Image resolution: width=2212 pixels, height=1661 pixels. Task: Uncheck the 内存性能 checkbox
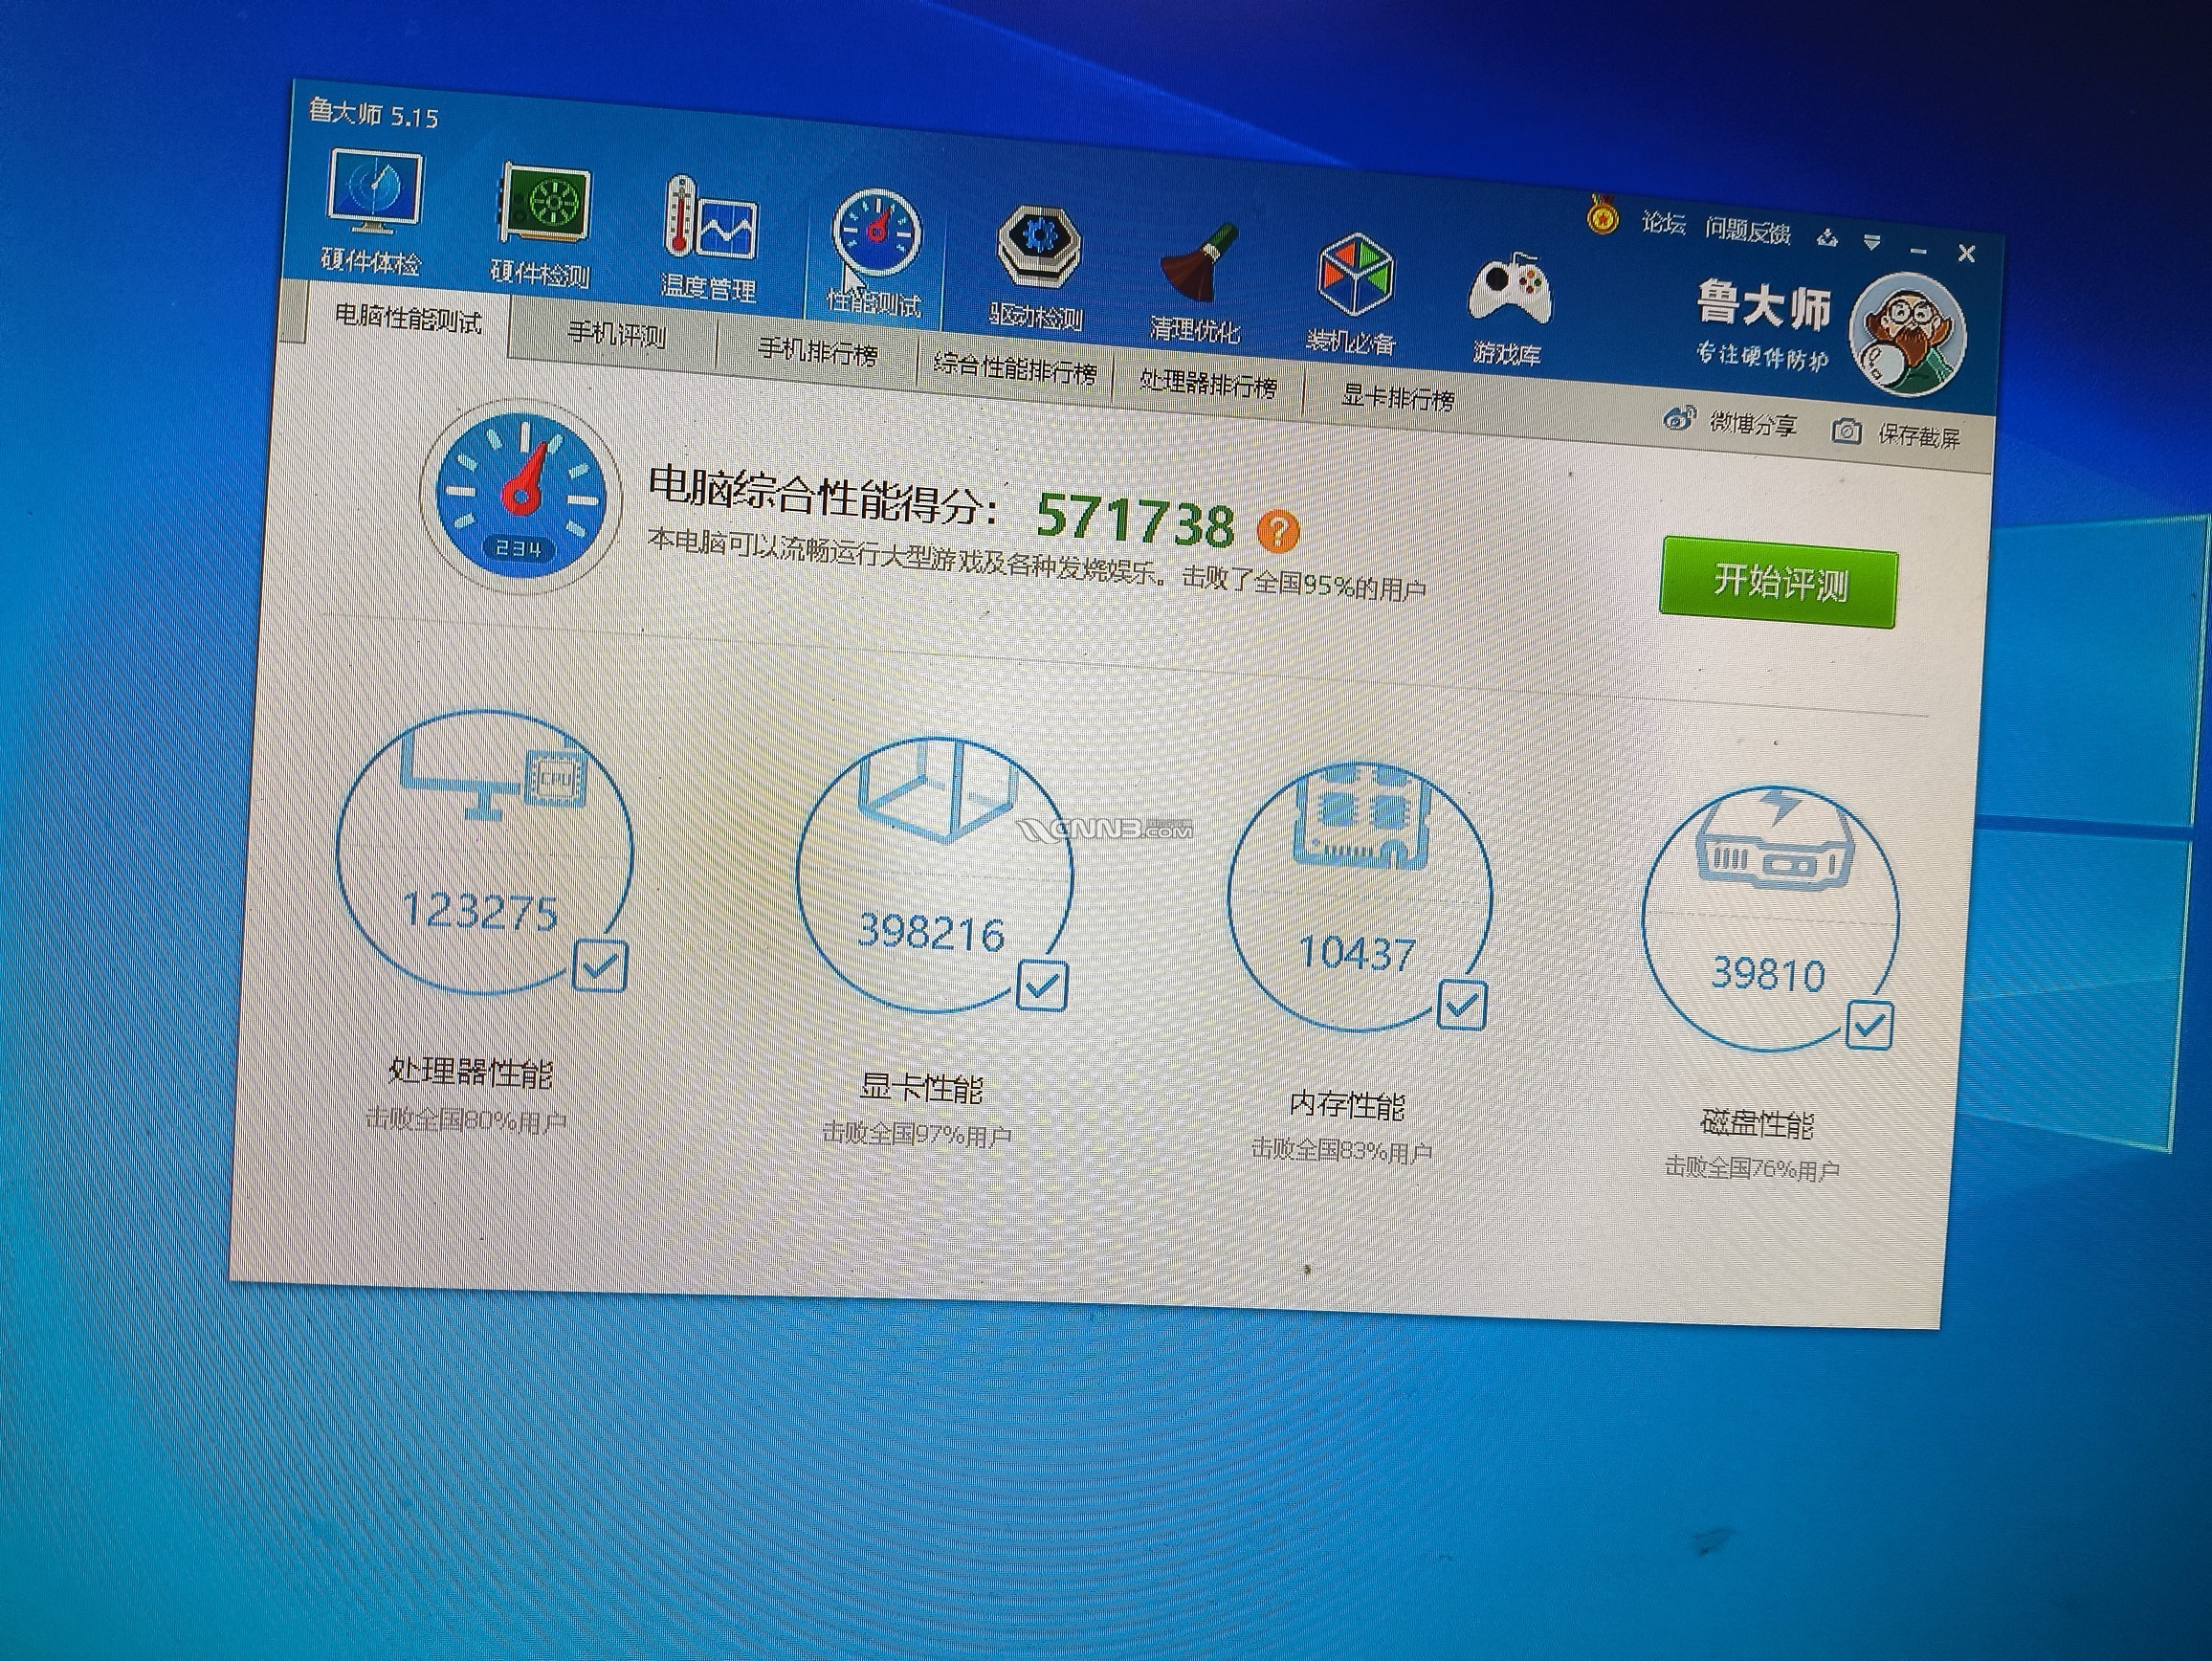(x=1461, y=1005)
